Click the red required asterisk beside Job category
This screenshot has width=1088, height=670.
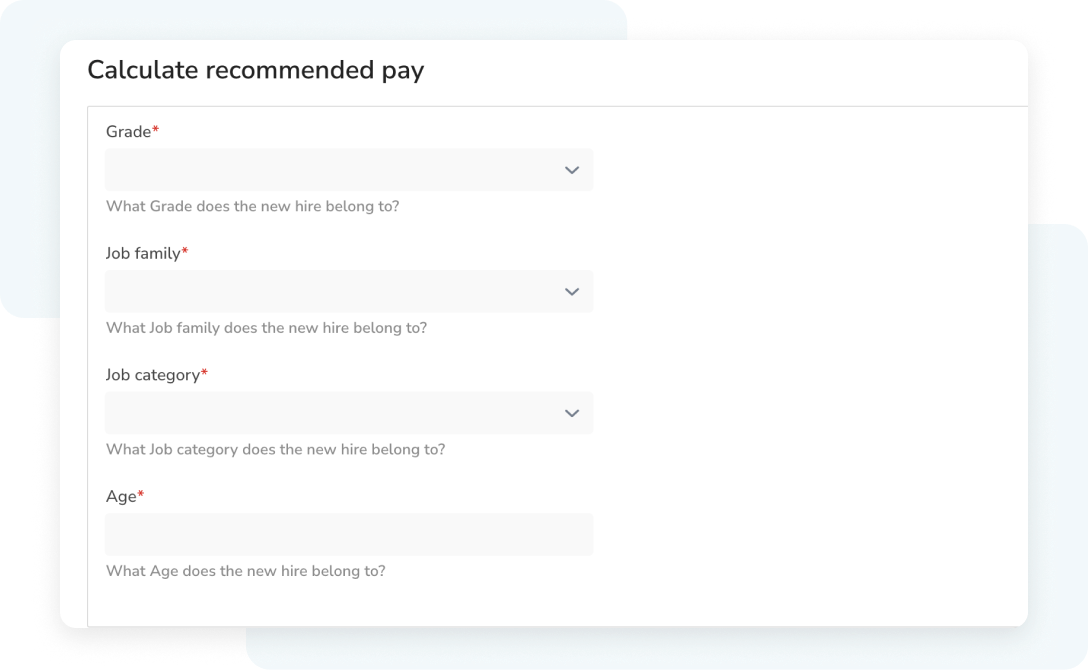[204, 372]
